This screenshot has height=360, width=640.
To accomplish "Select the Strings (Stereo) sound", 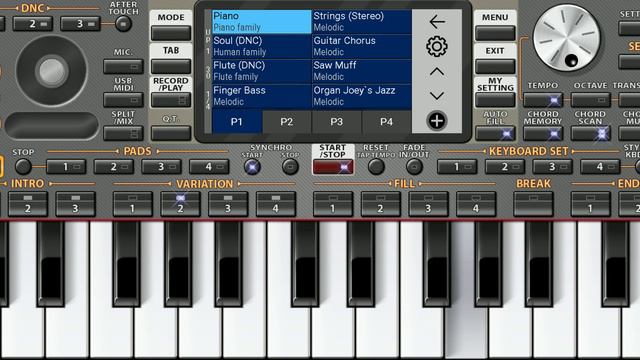I will pyautogui.click(x=362, y=22).
